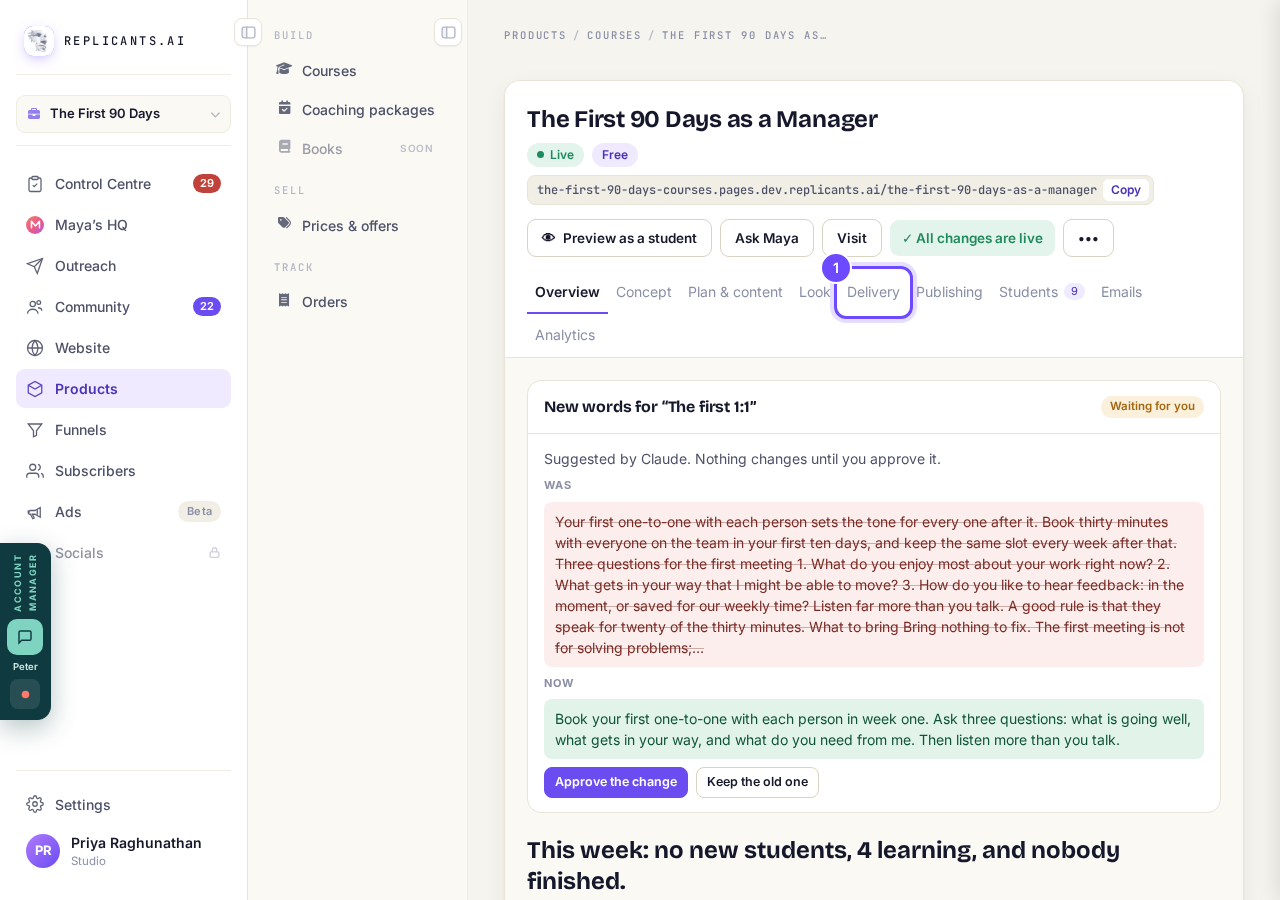Click the All changes are live status
This screenshot has height=900, width=1280.
coord(972,238)
